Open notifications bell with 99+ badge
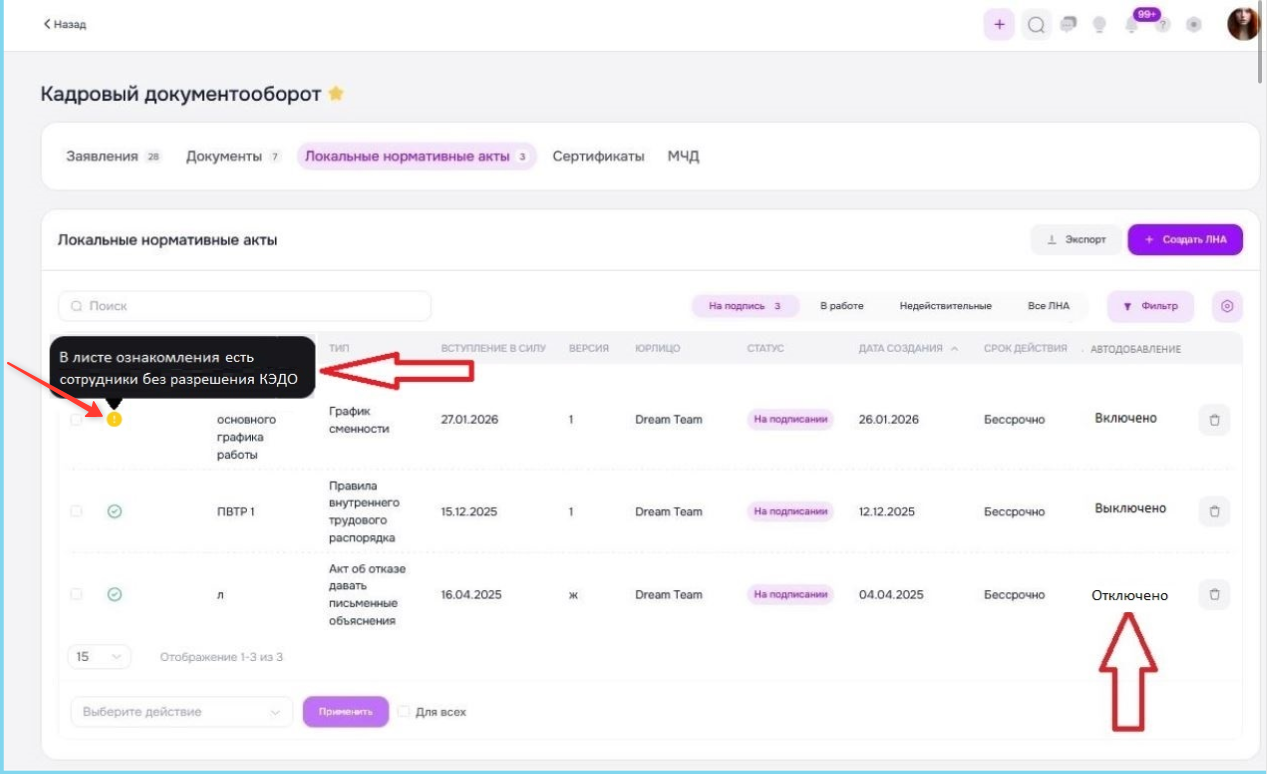1267x774 pixels. tap(1132, 24)
